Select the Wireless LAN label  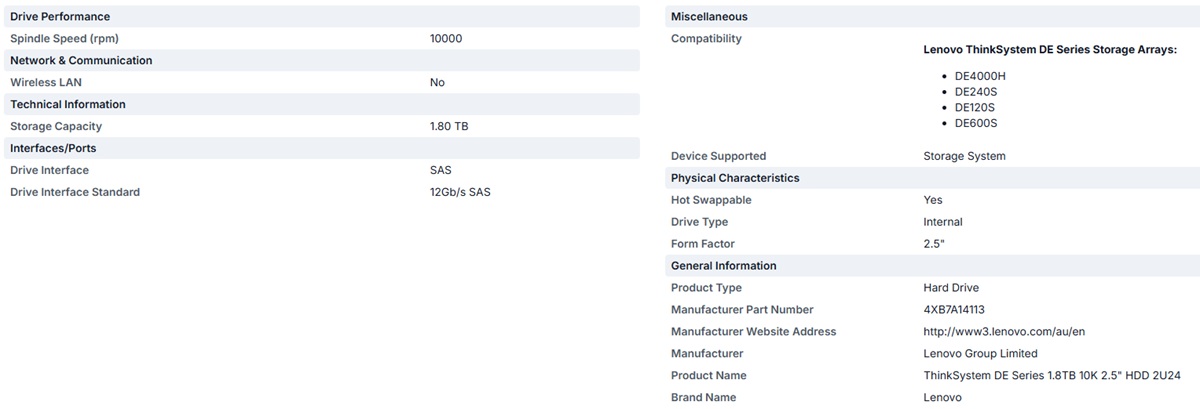tap(46, 83)
